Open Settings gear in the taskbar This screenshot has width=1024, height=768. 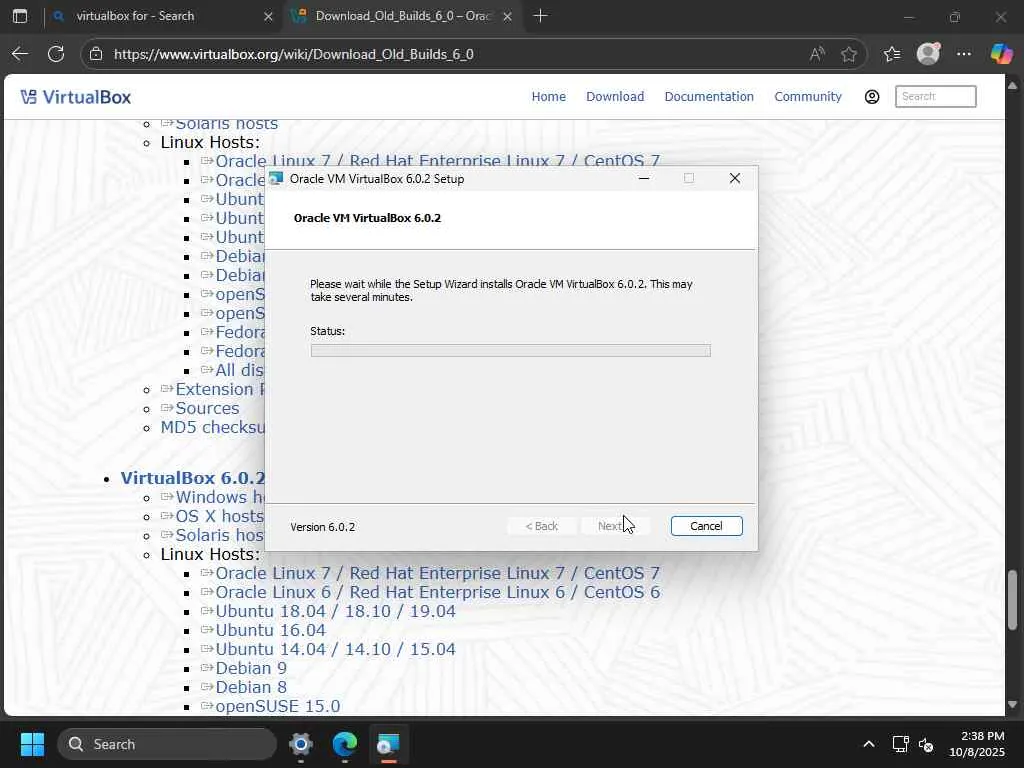pos(300,744)
